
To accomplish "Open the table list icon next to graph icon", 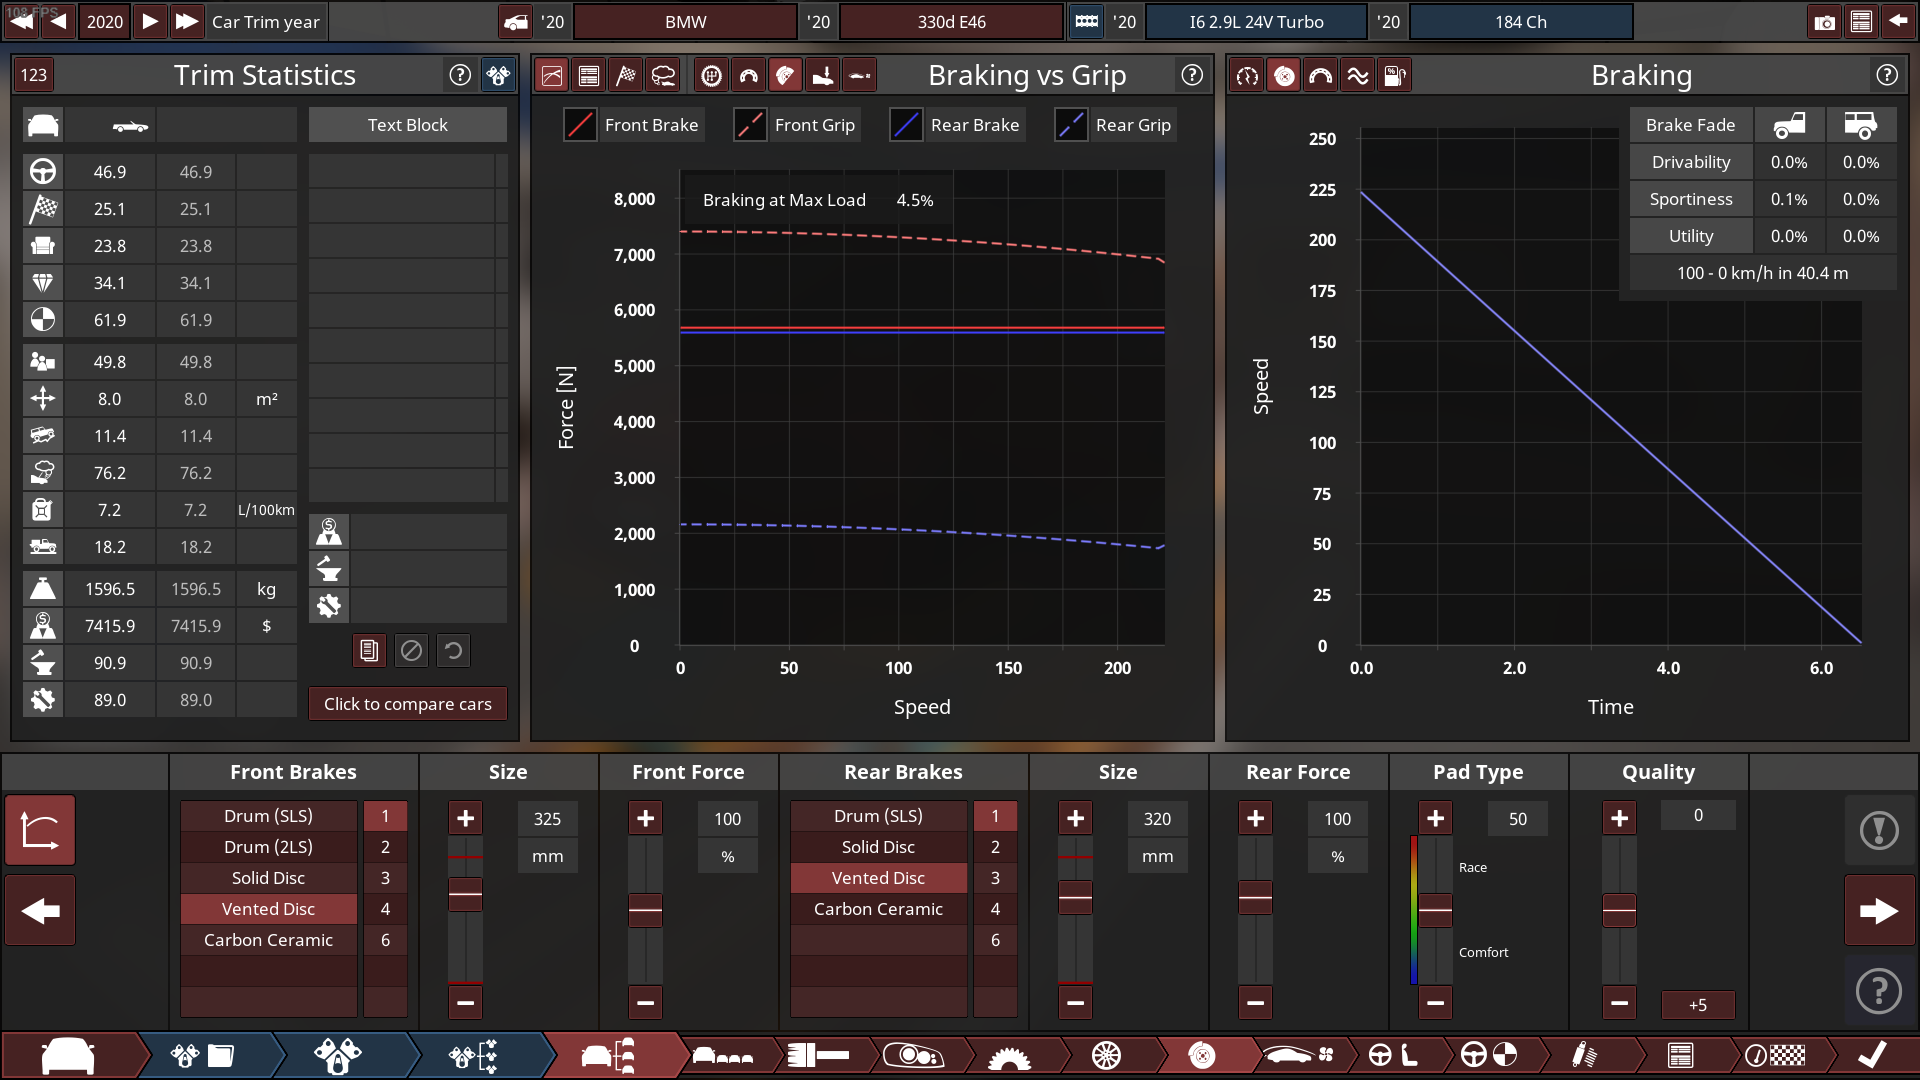I will [589, 75].
